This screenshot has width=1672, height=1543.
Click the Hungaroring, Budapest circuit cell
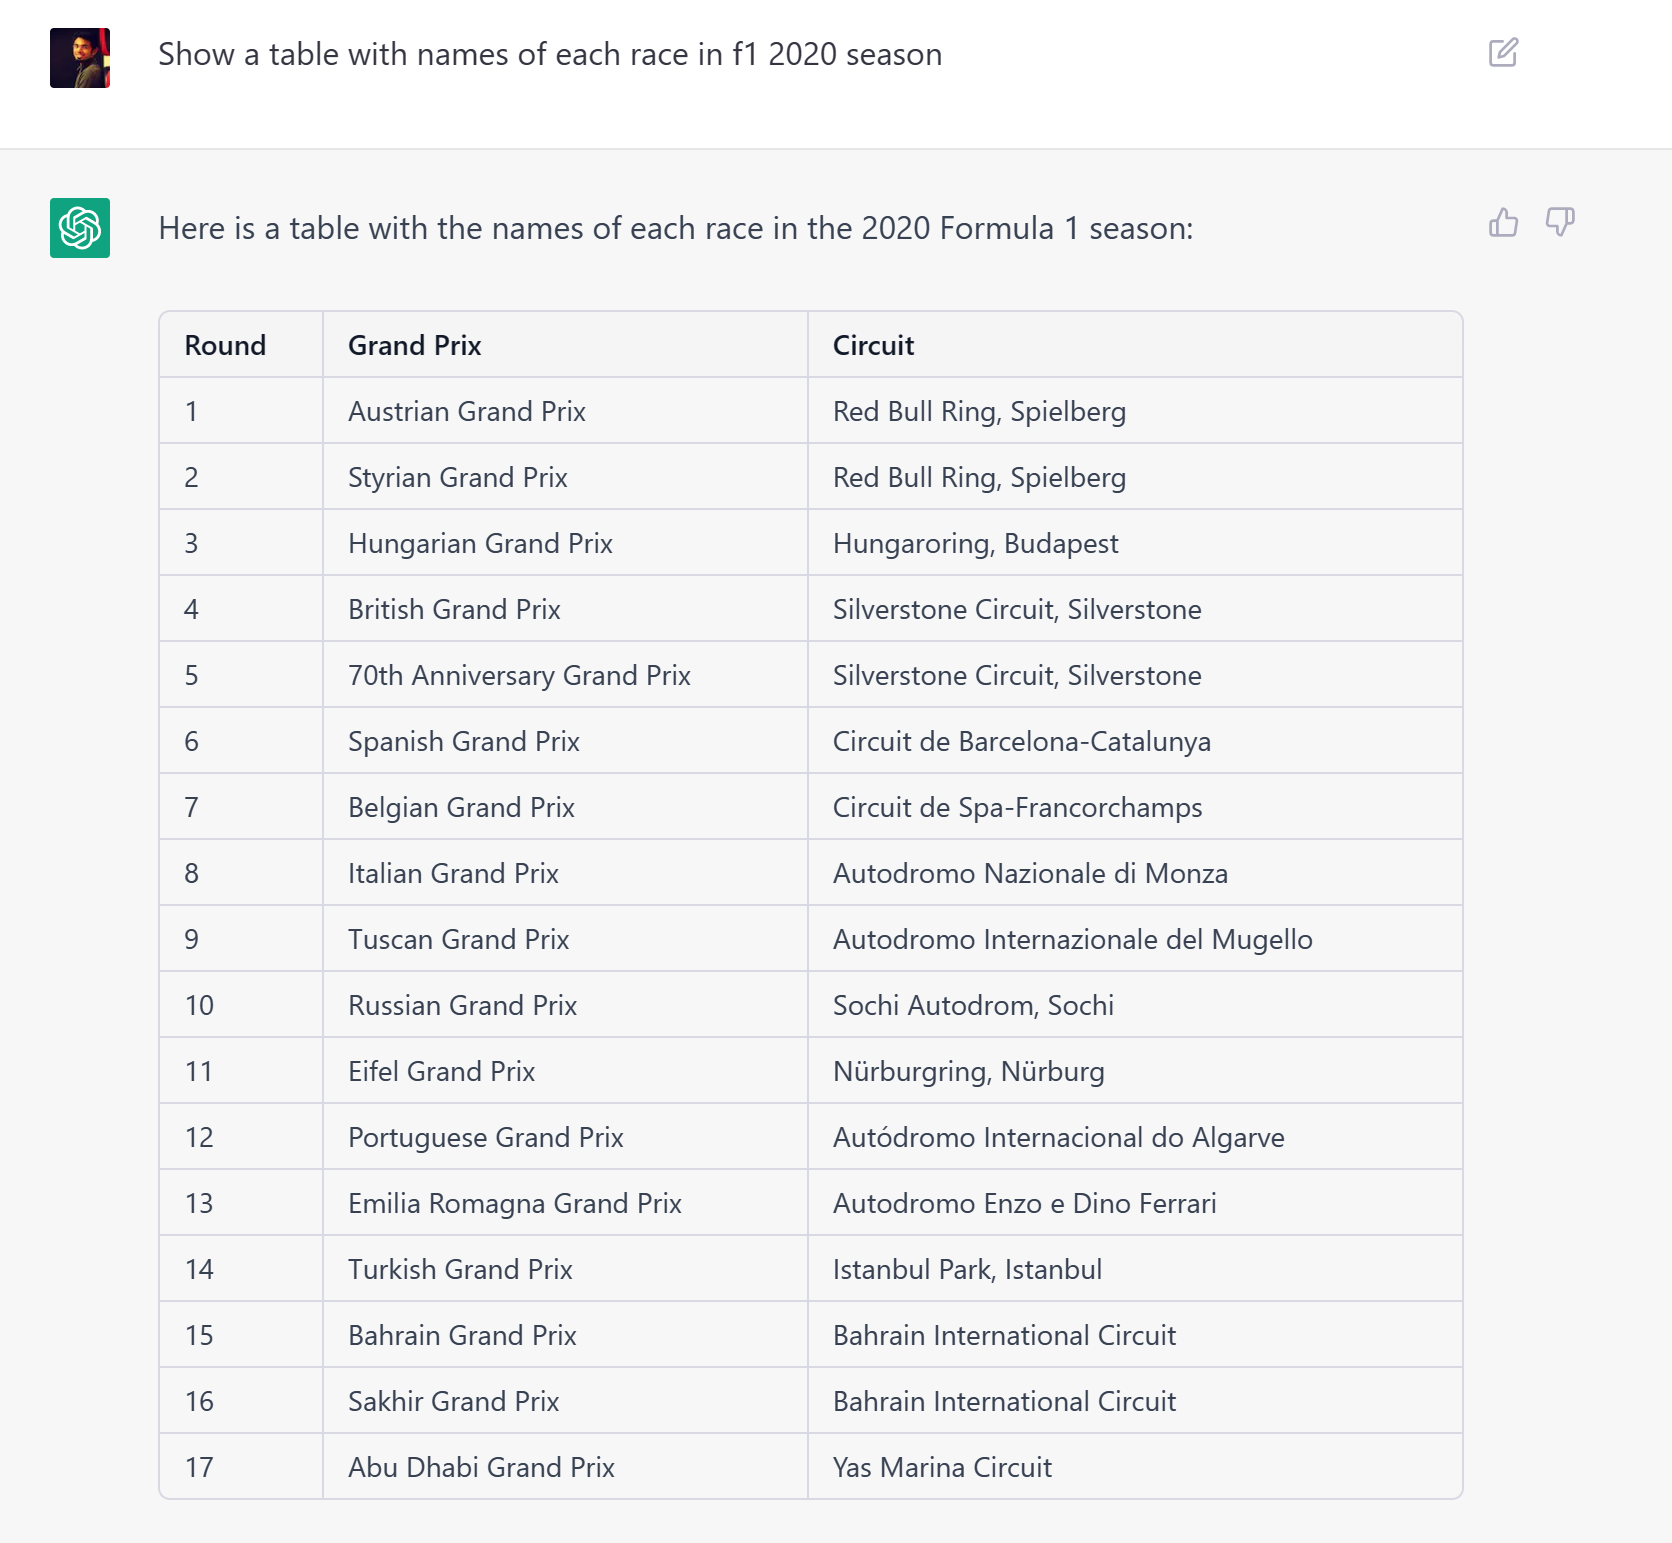975,543
